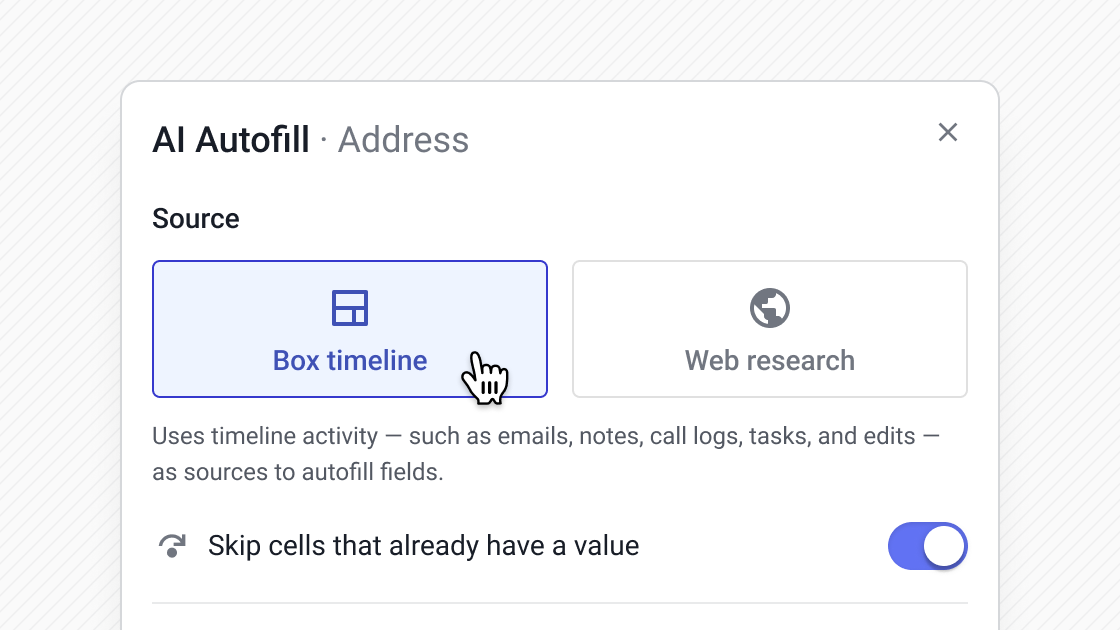Click the world icon in the right source card
This screenshot has width=1120, height=630.
pyautogui.click(x=769, y=309)
